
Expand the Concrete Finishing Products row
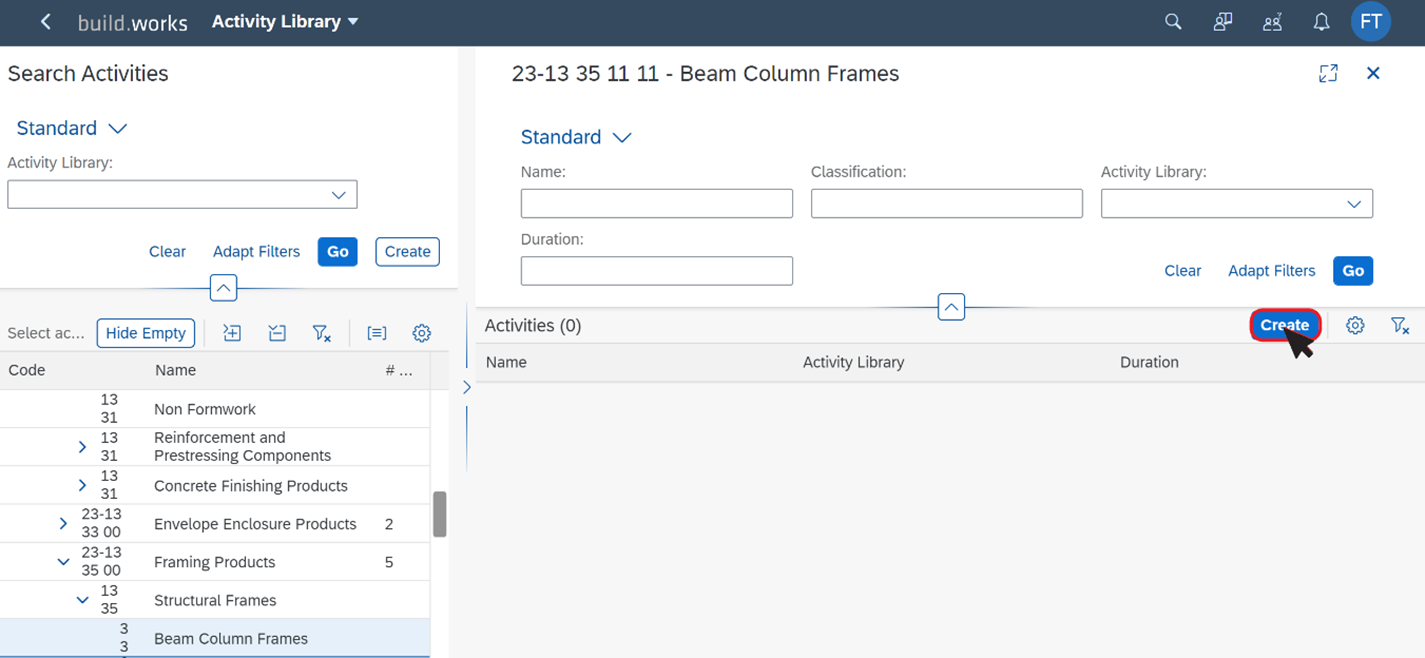click(x=82, y=485)
